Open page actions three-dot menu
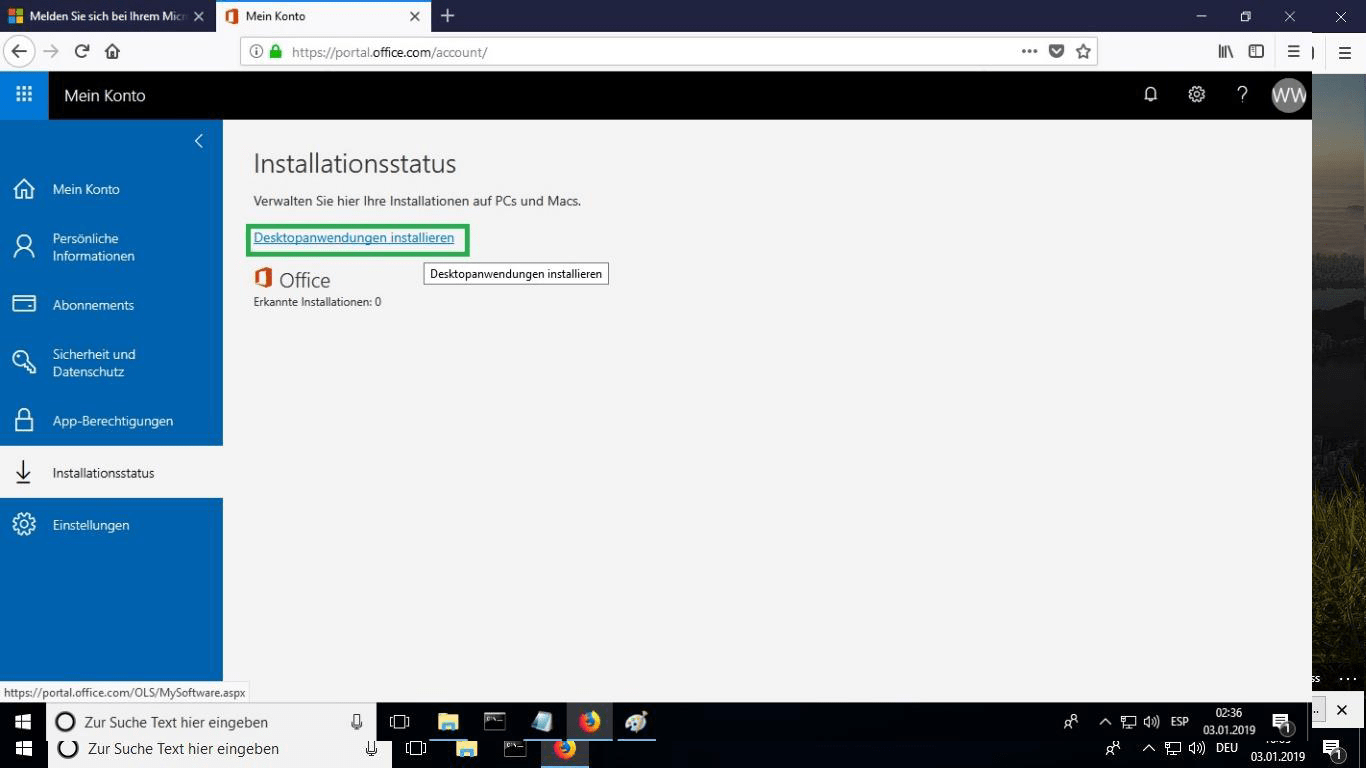1366x768 pixels. tap(1029, 52)
